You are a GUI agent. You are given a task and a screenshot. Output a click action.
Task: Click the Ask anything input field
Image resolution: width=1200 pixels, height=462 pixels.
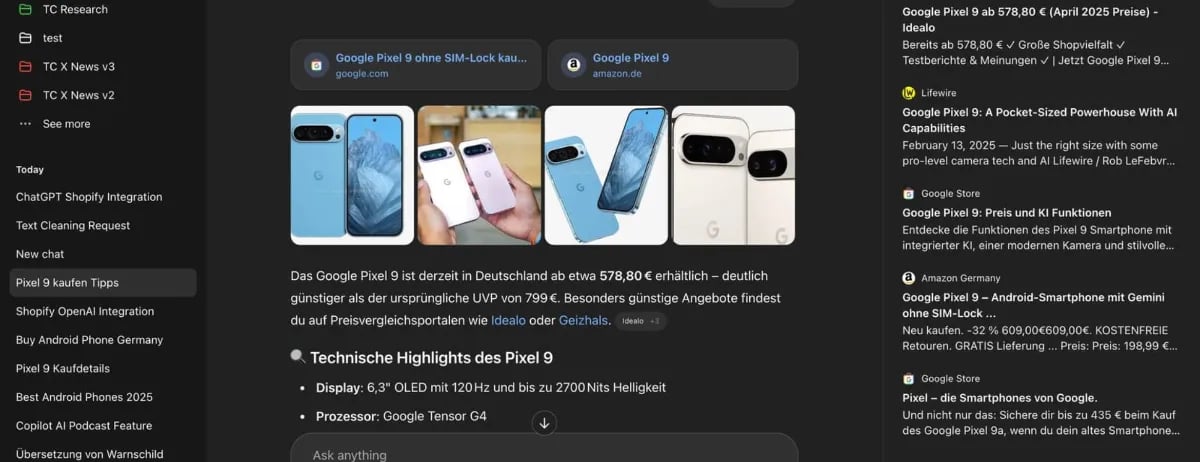click(x=544, y=452)
